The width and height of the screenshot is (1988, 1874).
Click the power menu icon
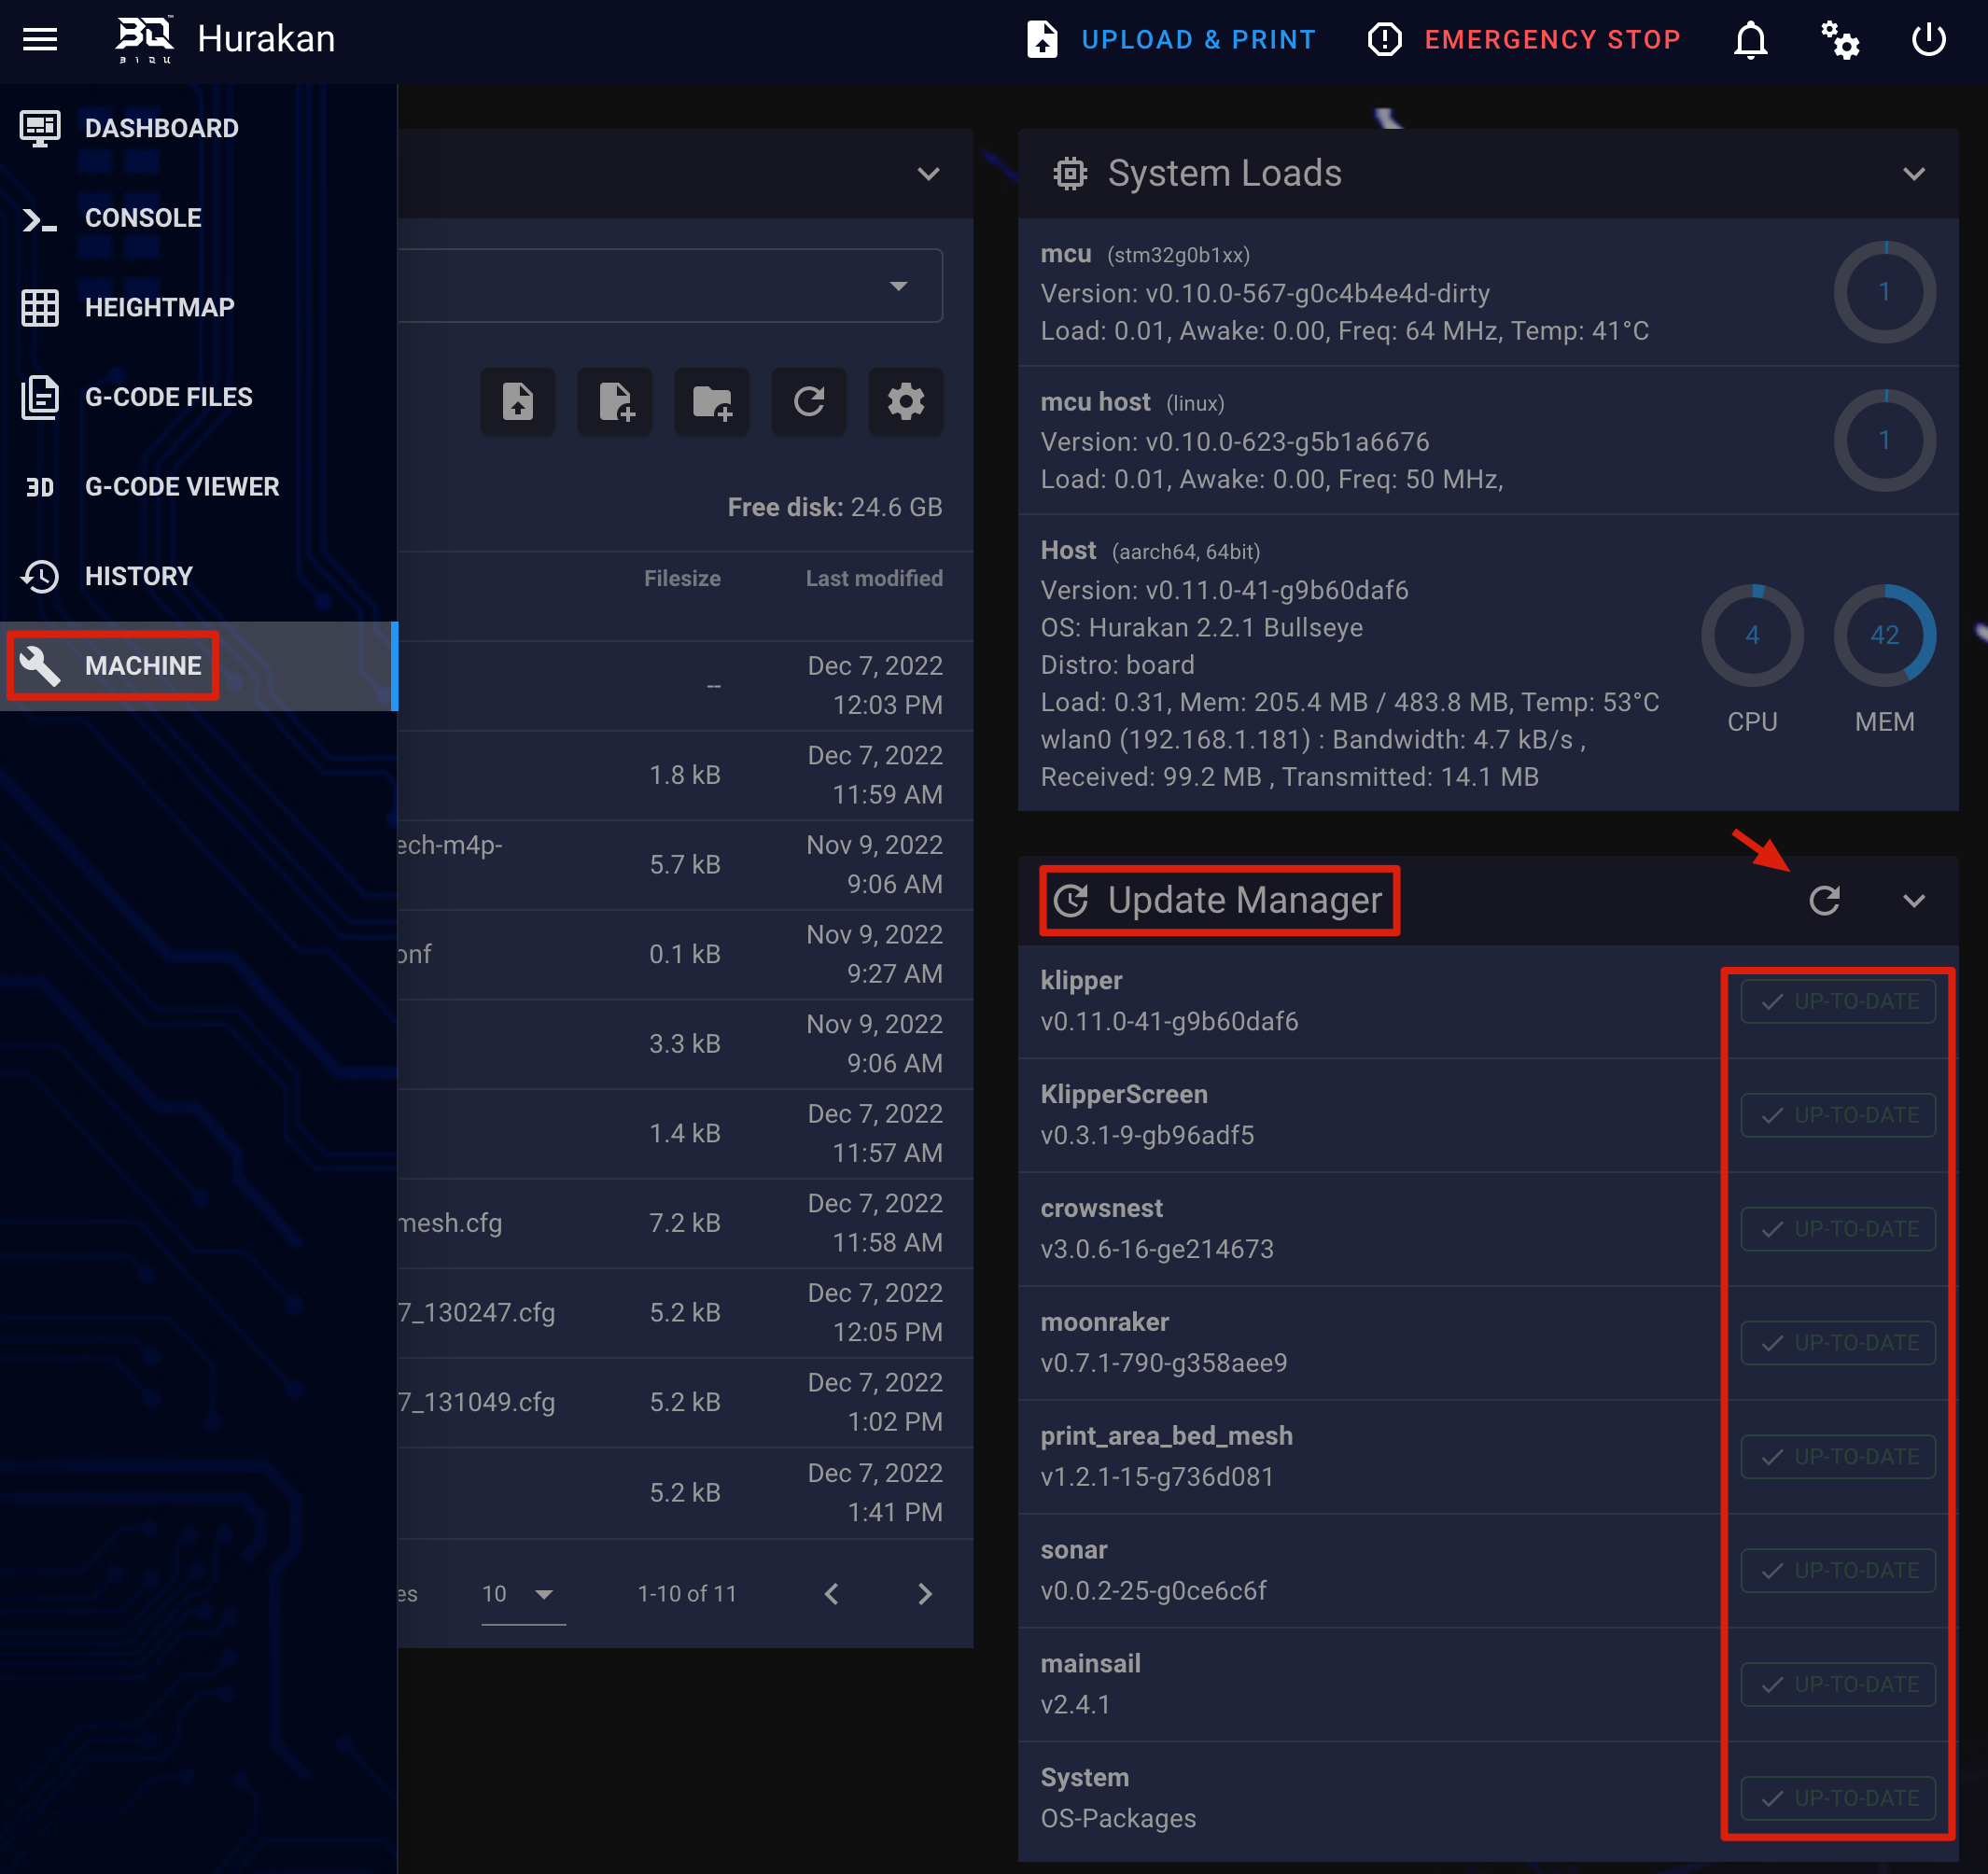click(x=1928, y=40)
